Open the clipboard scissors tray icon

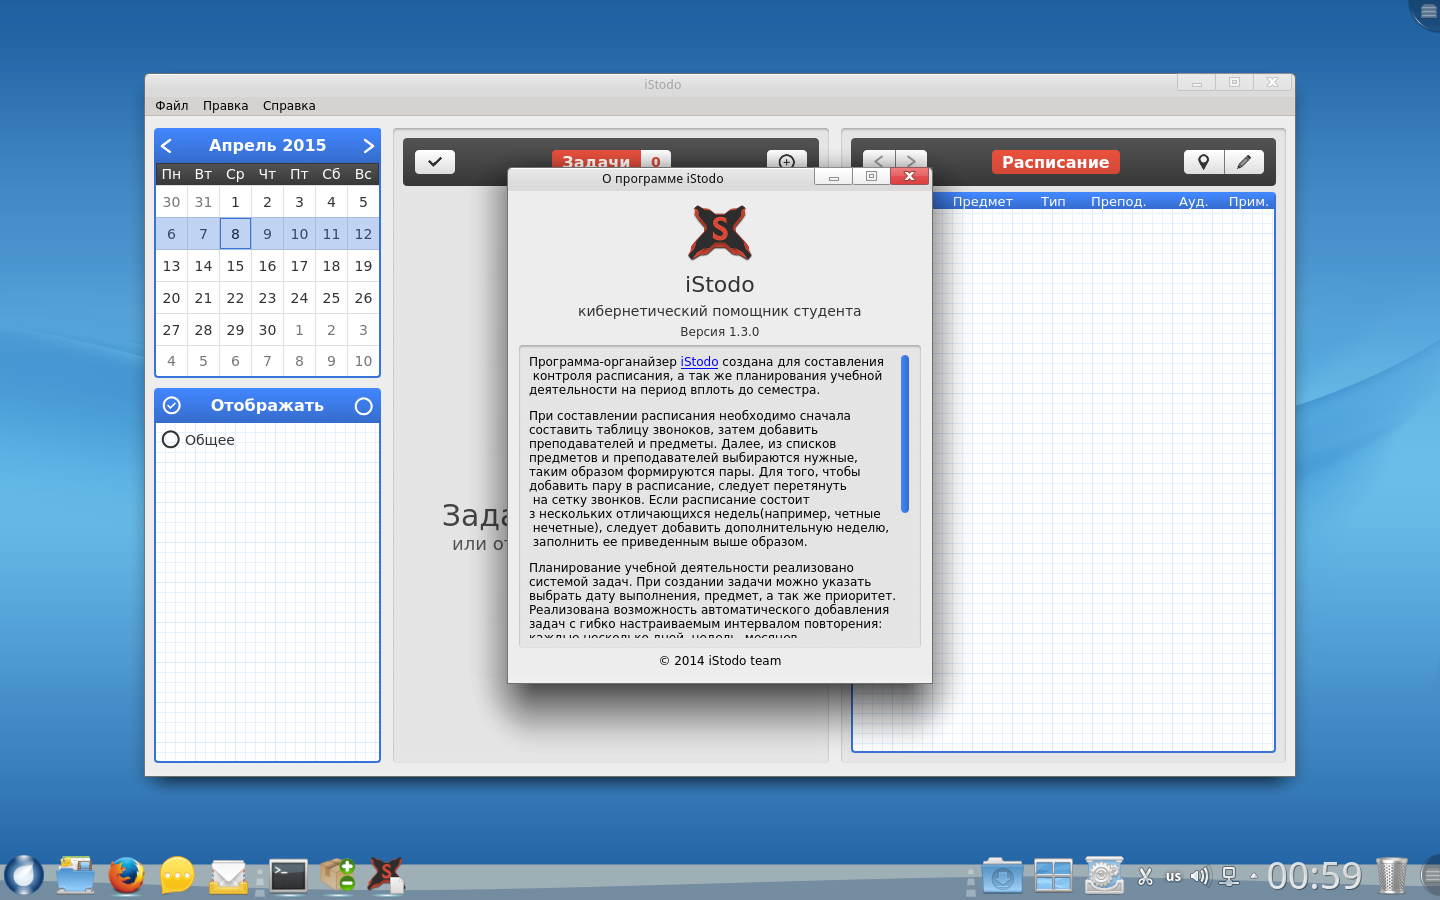[1146, 877]
